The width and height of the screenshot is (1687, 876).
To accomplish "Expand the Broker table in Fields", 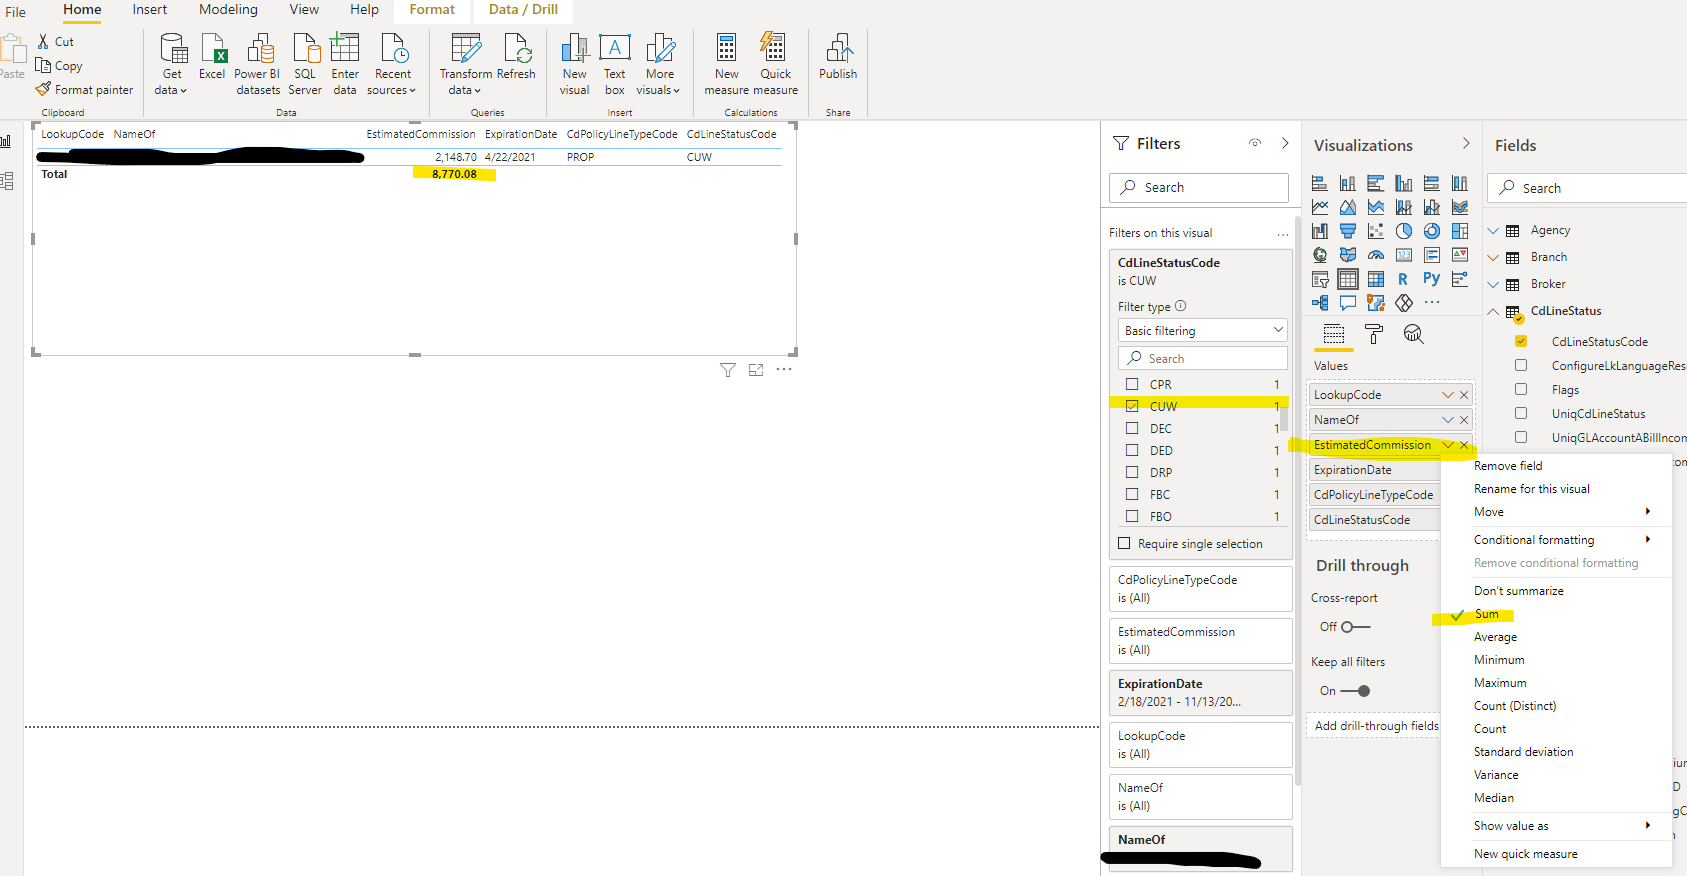I will click(1493, 284).
